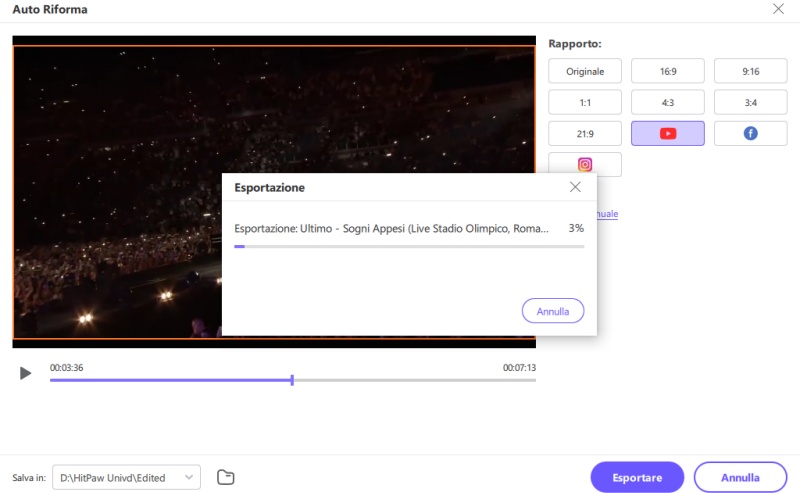Click the Esportazione: Ultimo - Sogni Appesi filename text

point(391,228)
